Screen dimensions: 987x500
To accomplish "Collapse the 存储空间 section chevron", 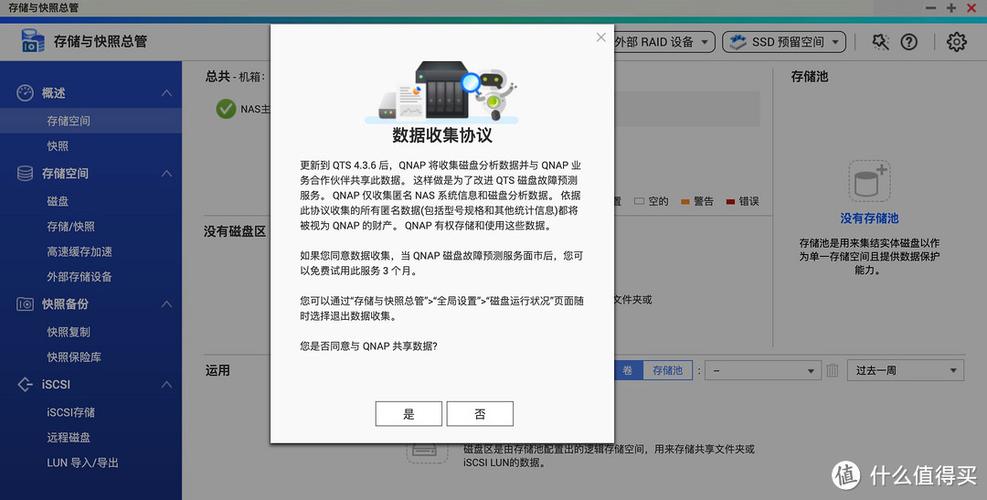I will coord(167,173).
